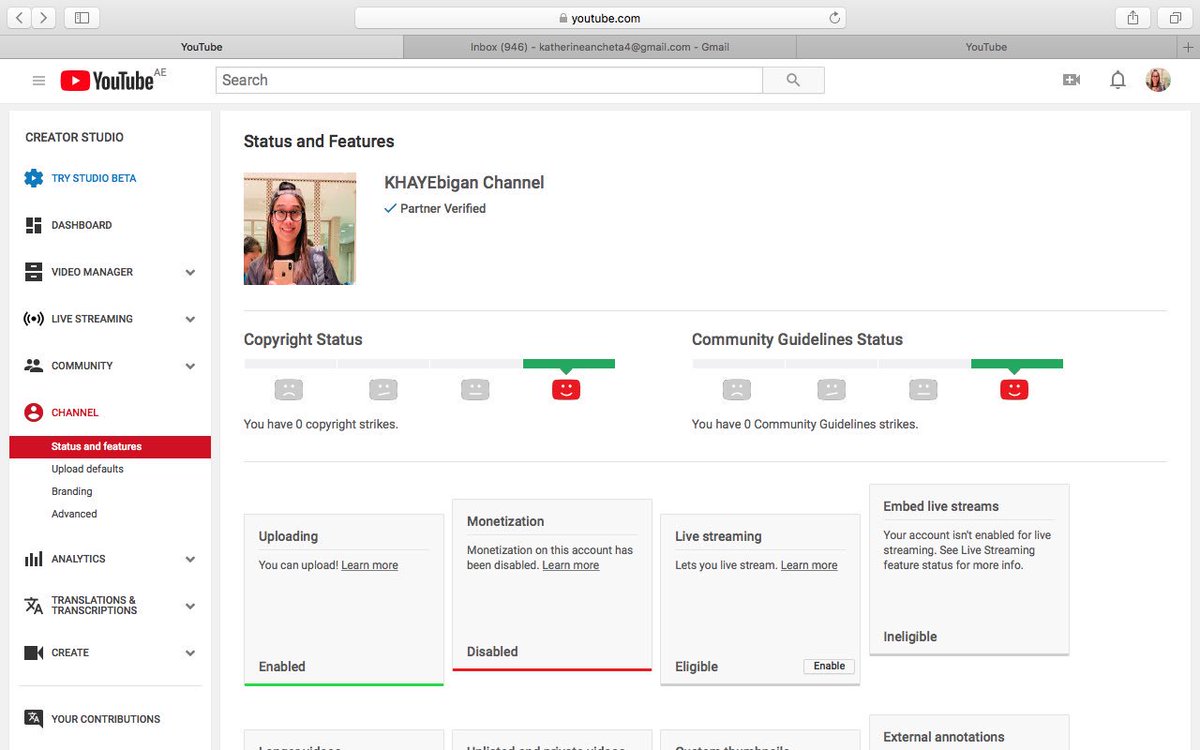Screen dimensions: 1200x750
Task: Click Learn more in Live streaming card
Action: tap(809, 565)
